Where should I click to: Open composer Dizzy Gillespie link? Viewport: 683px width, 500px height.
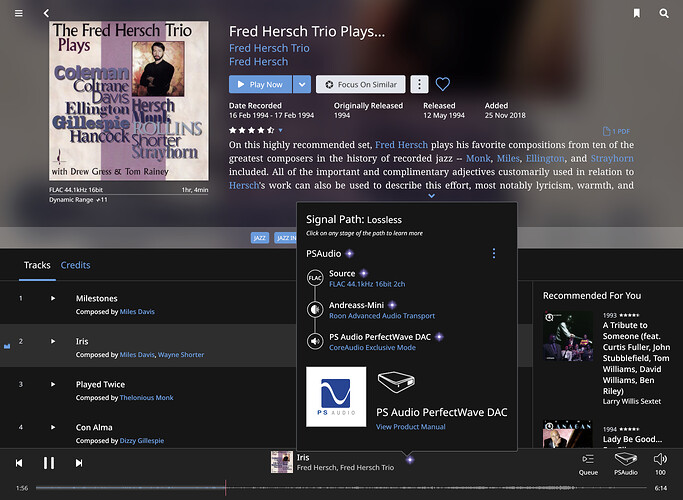click(x=142, y=441)
